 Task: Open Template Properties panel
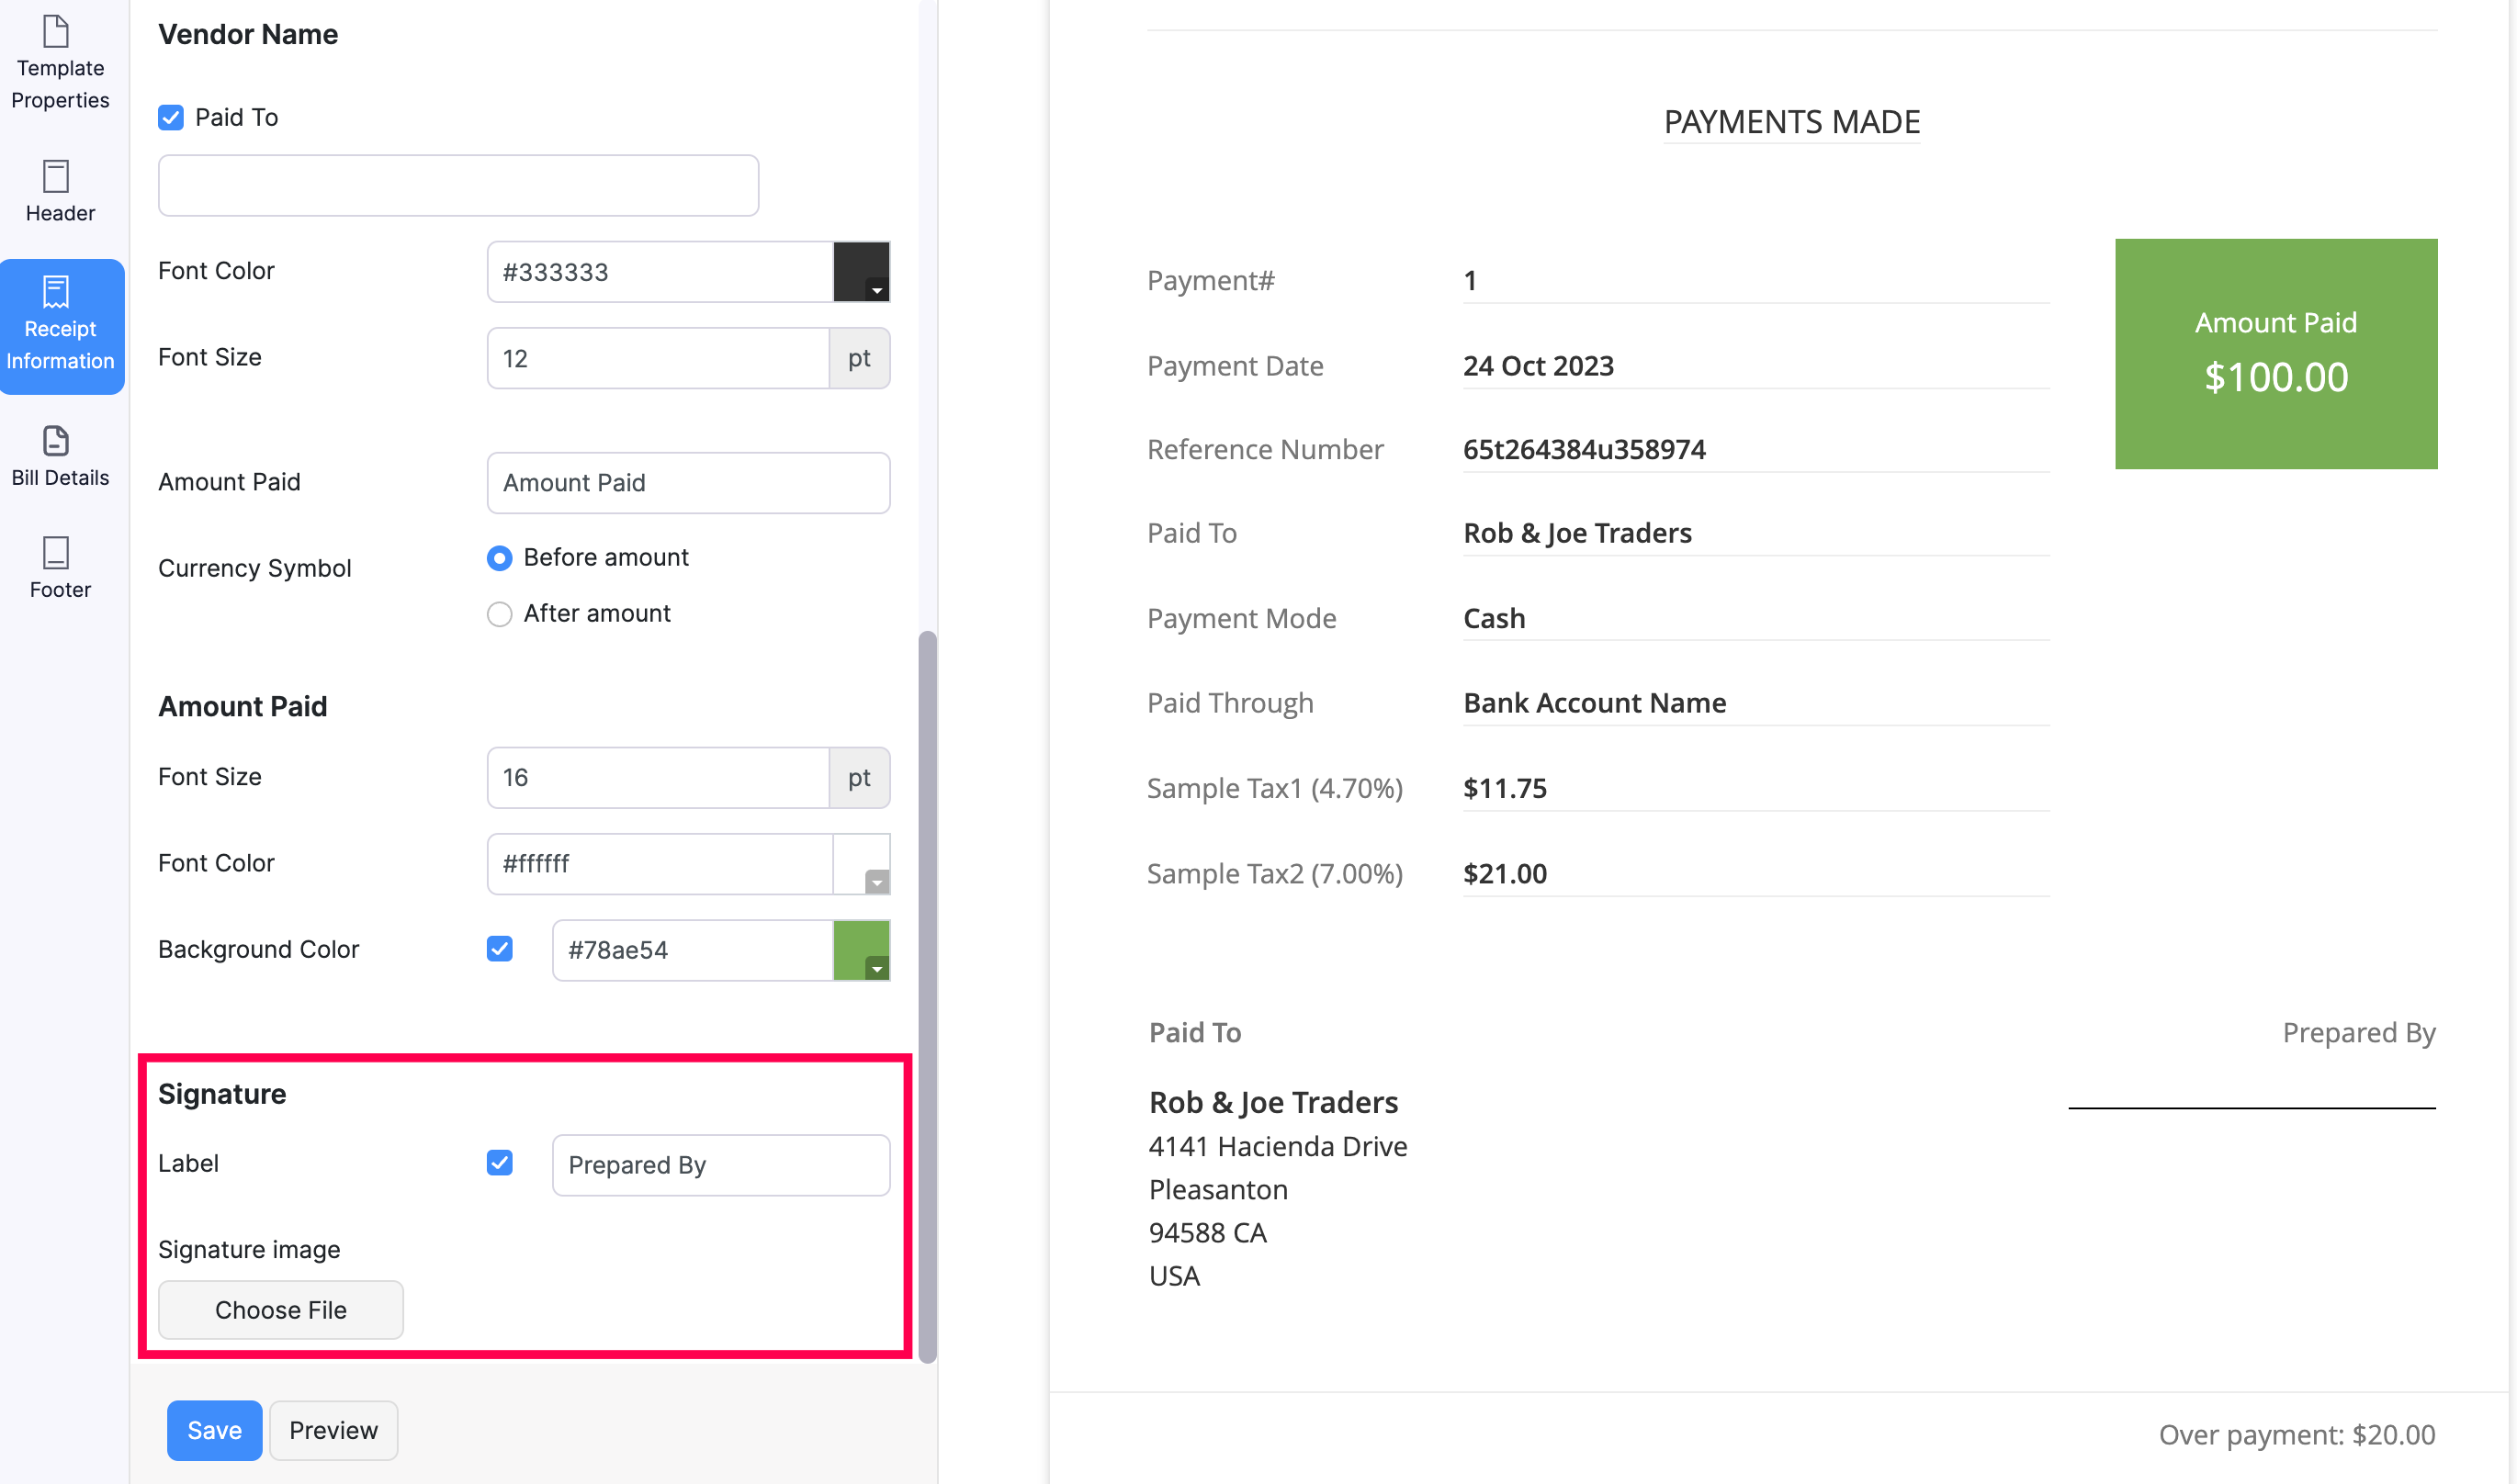pos(60,60)
